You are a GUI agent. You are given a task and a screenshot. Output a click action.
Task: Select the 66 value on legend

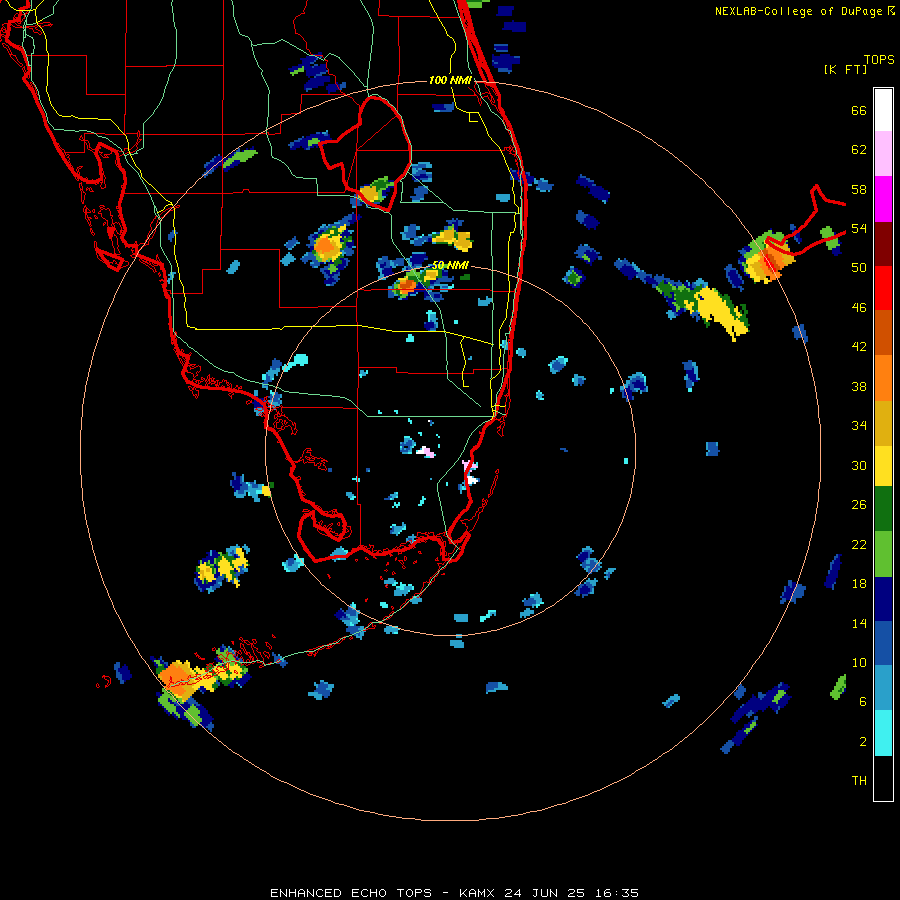pos(859,110)
